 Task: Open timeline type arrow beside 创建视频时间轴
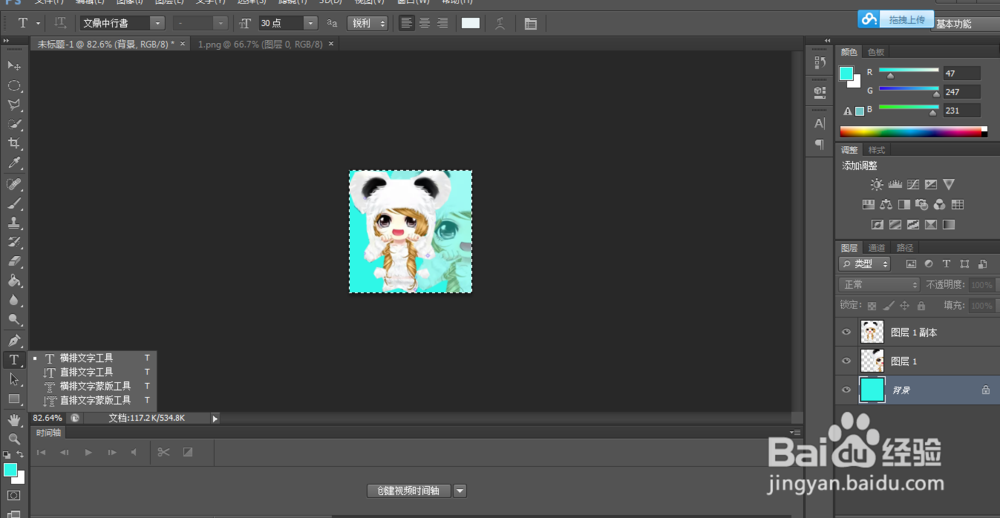pos(460,491)
